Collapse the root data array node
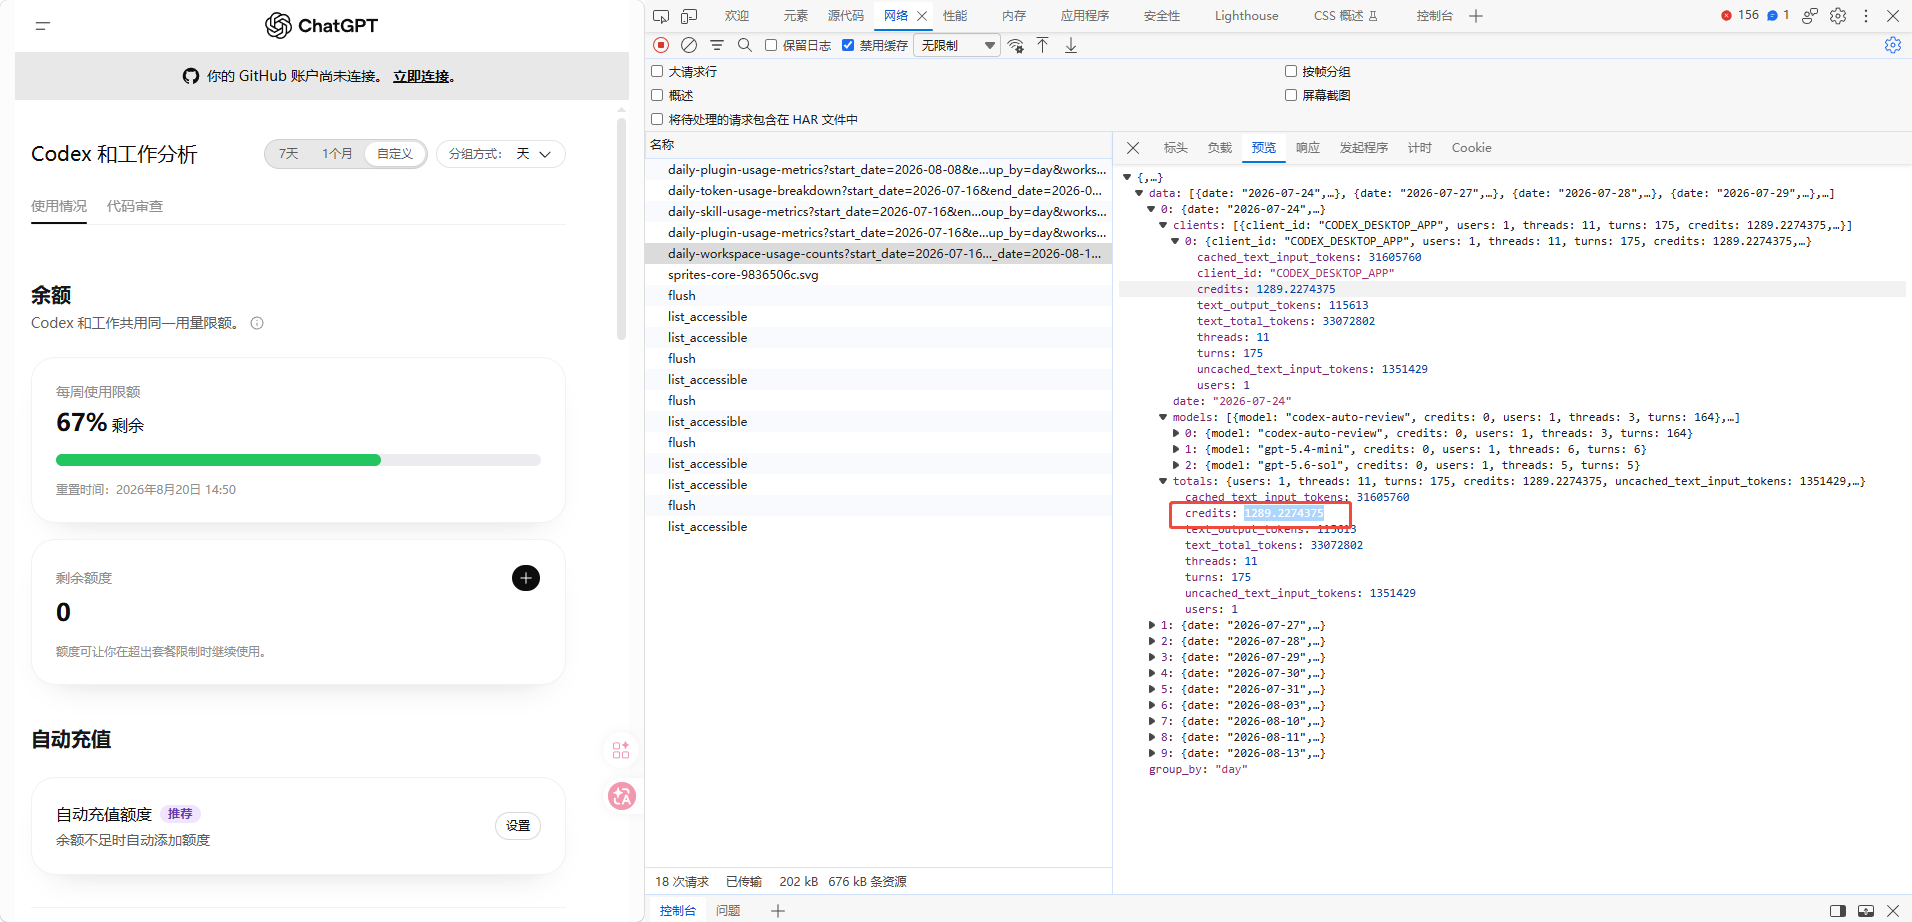 point(1139,193)
